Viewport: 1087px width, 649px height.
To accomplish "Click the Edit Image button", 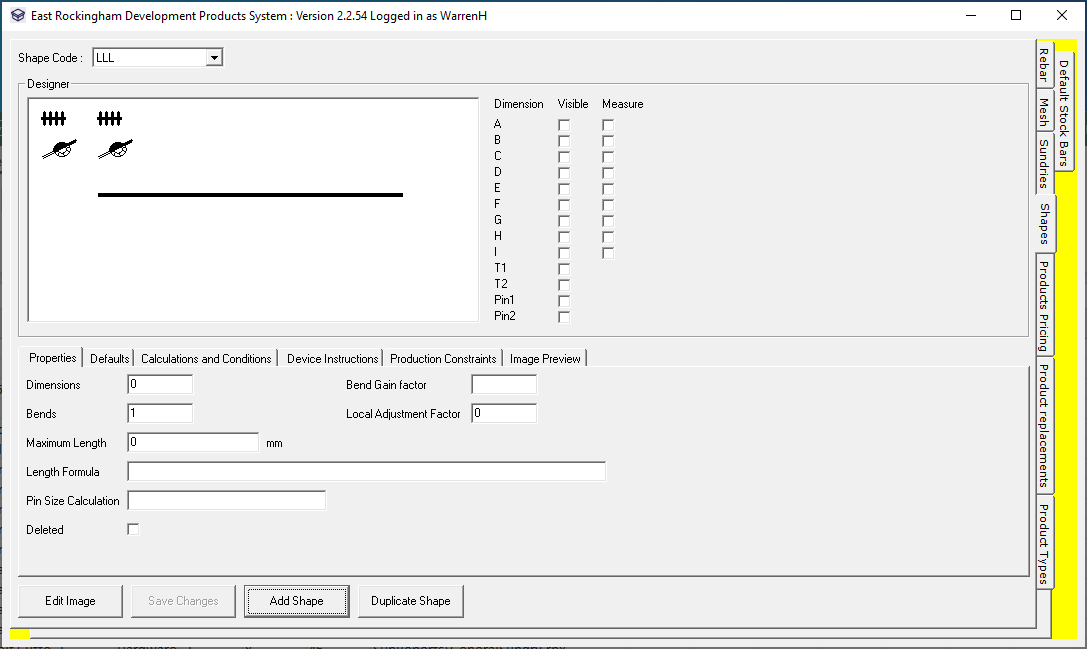I will pyautogui.click(x=70, y=601).
